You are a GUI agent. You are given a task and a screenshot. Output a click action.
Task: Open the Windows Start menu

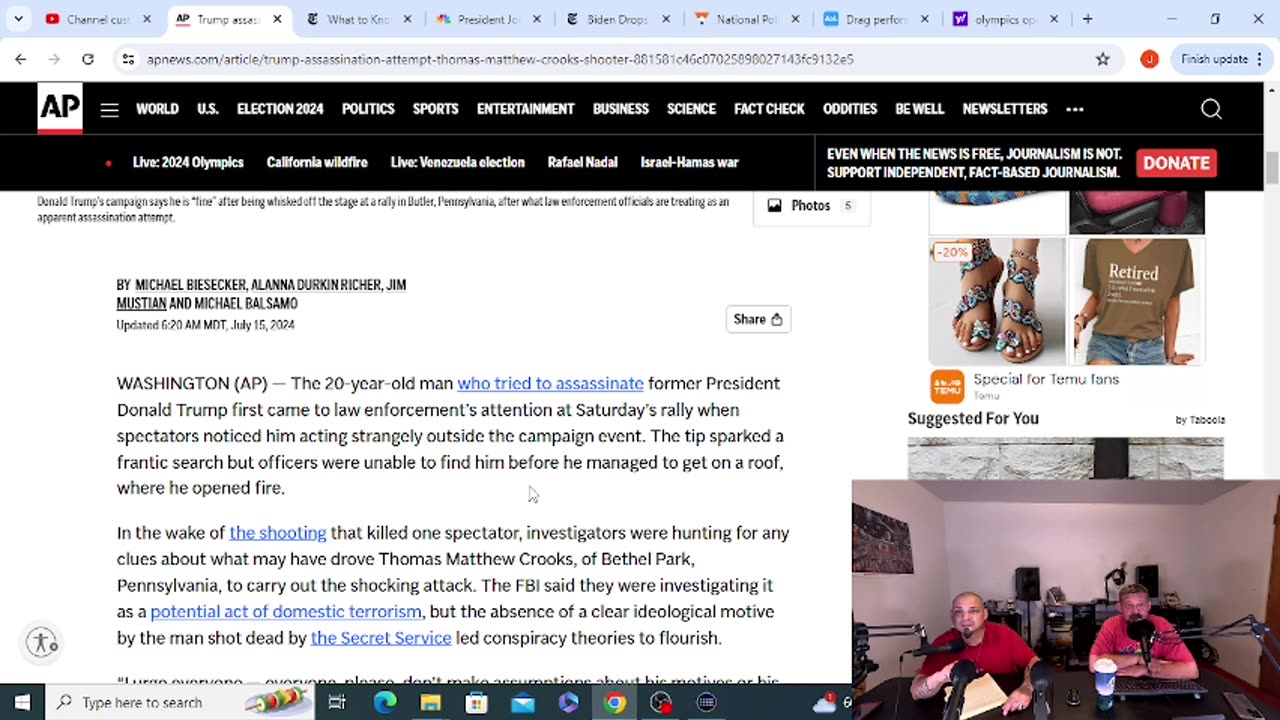click(x=22, y=702)
